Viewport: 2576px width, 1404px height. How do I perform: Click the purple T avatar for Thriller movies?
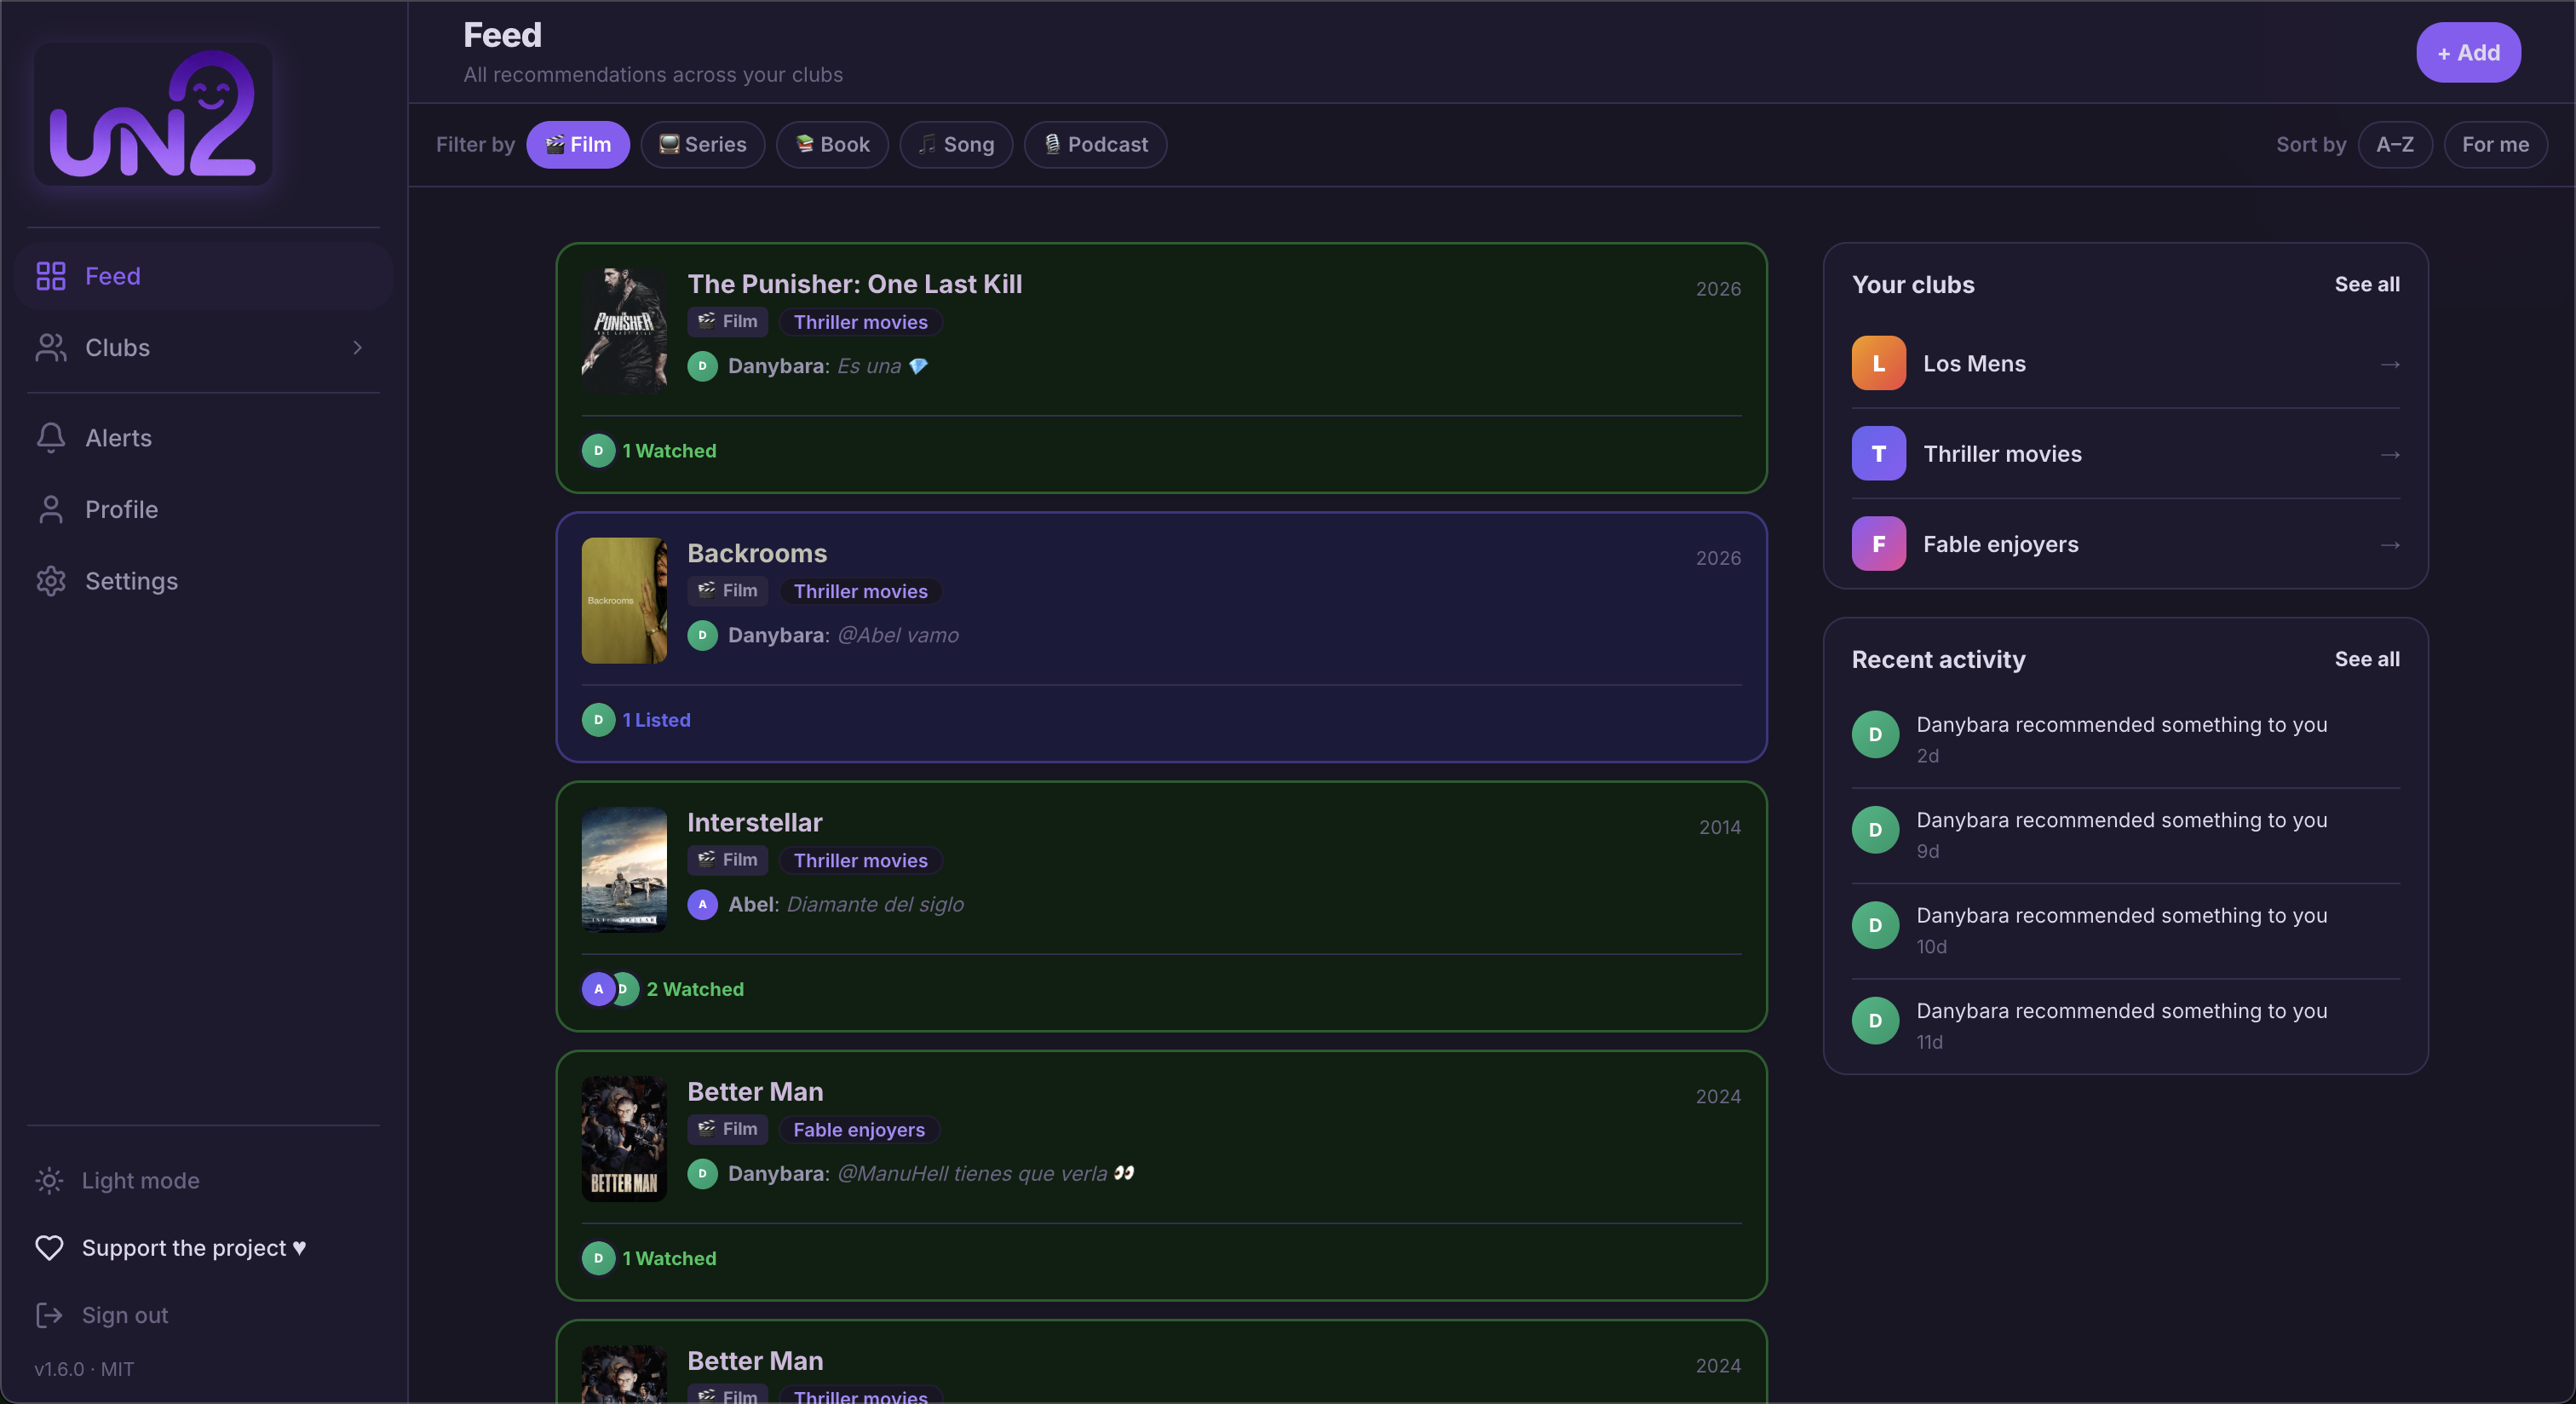click(x=1878, y=454)
